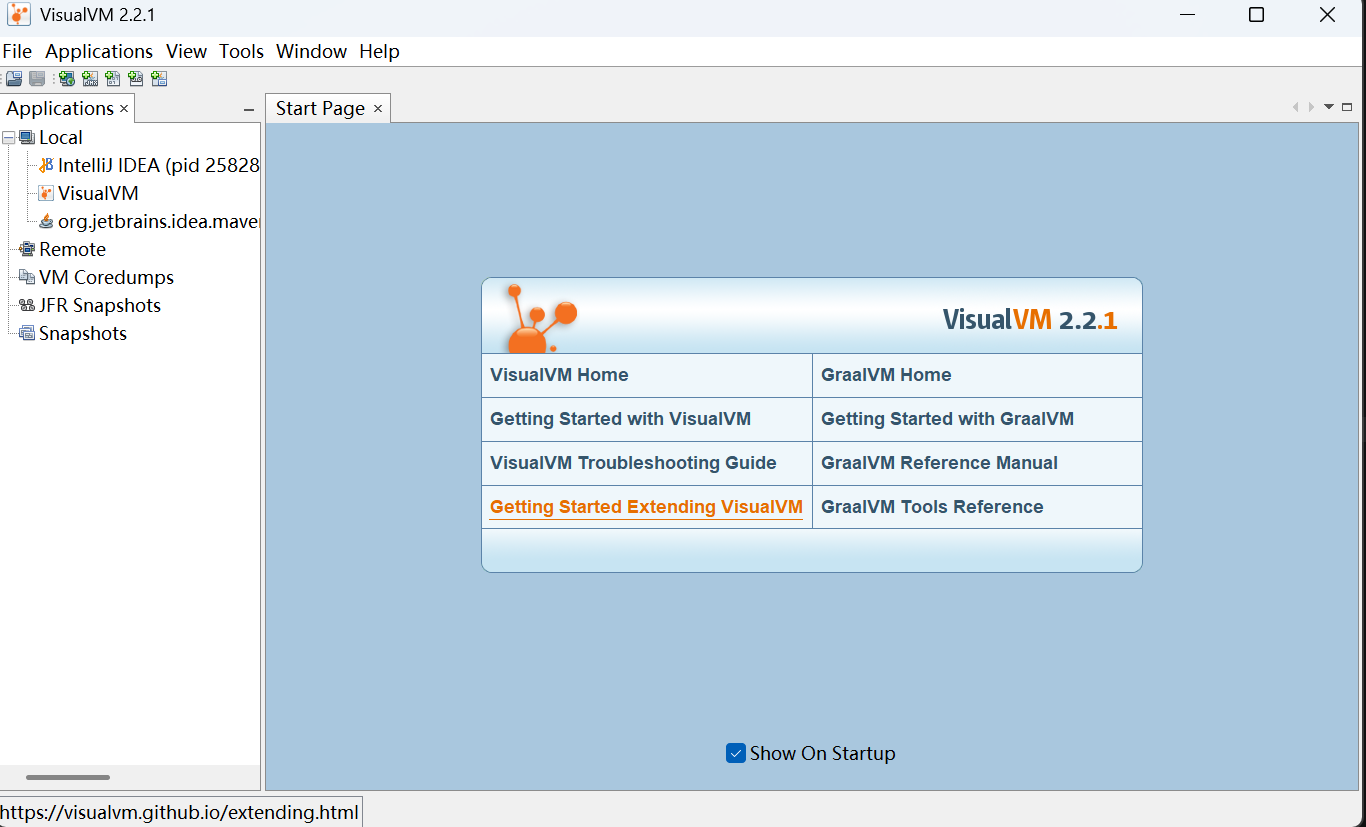Open the GraalVM Tools Reference link
Viewport: 1366px width, 827px height.
[932, 507]
